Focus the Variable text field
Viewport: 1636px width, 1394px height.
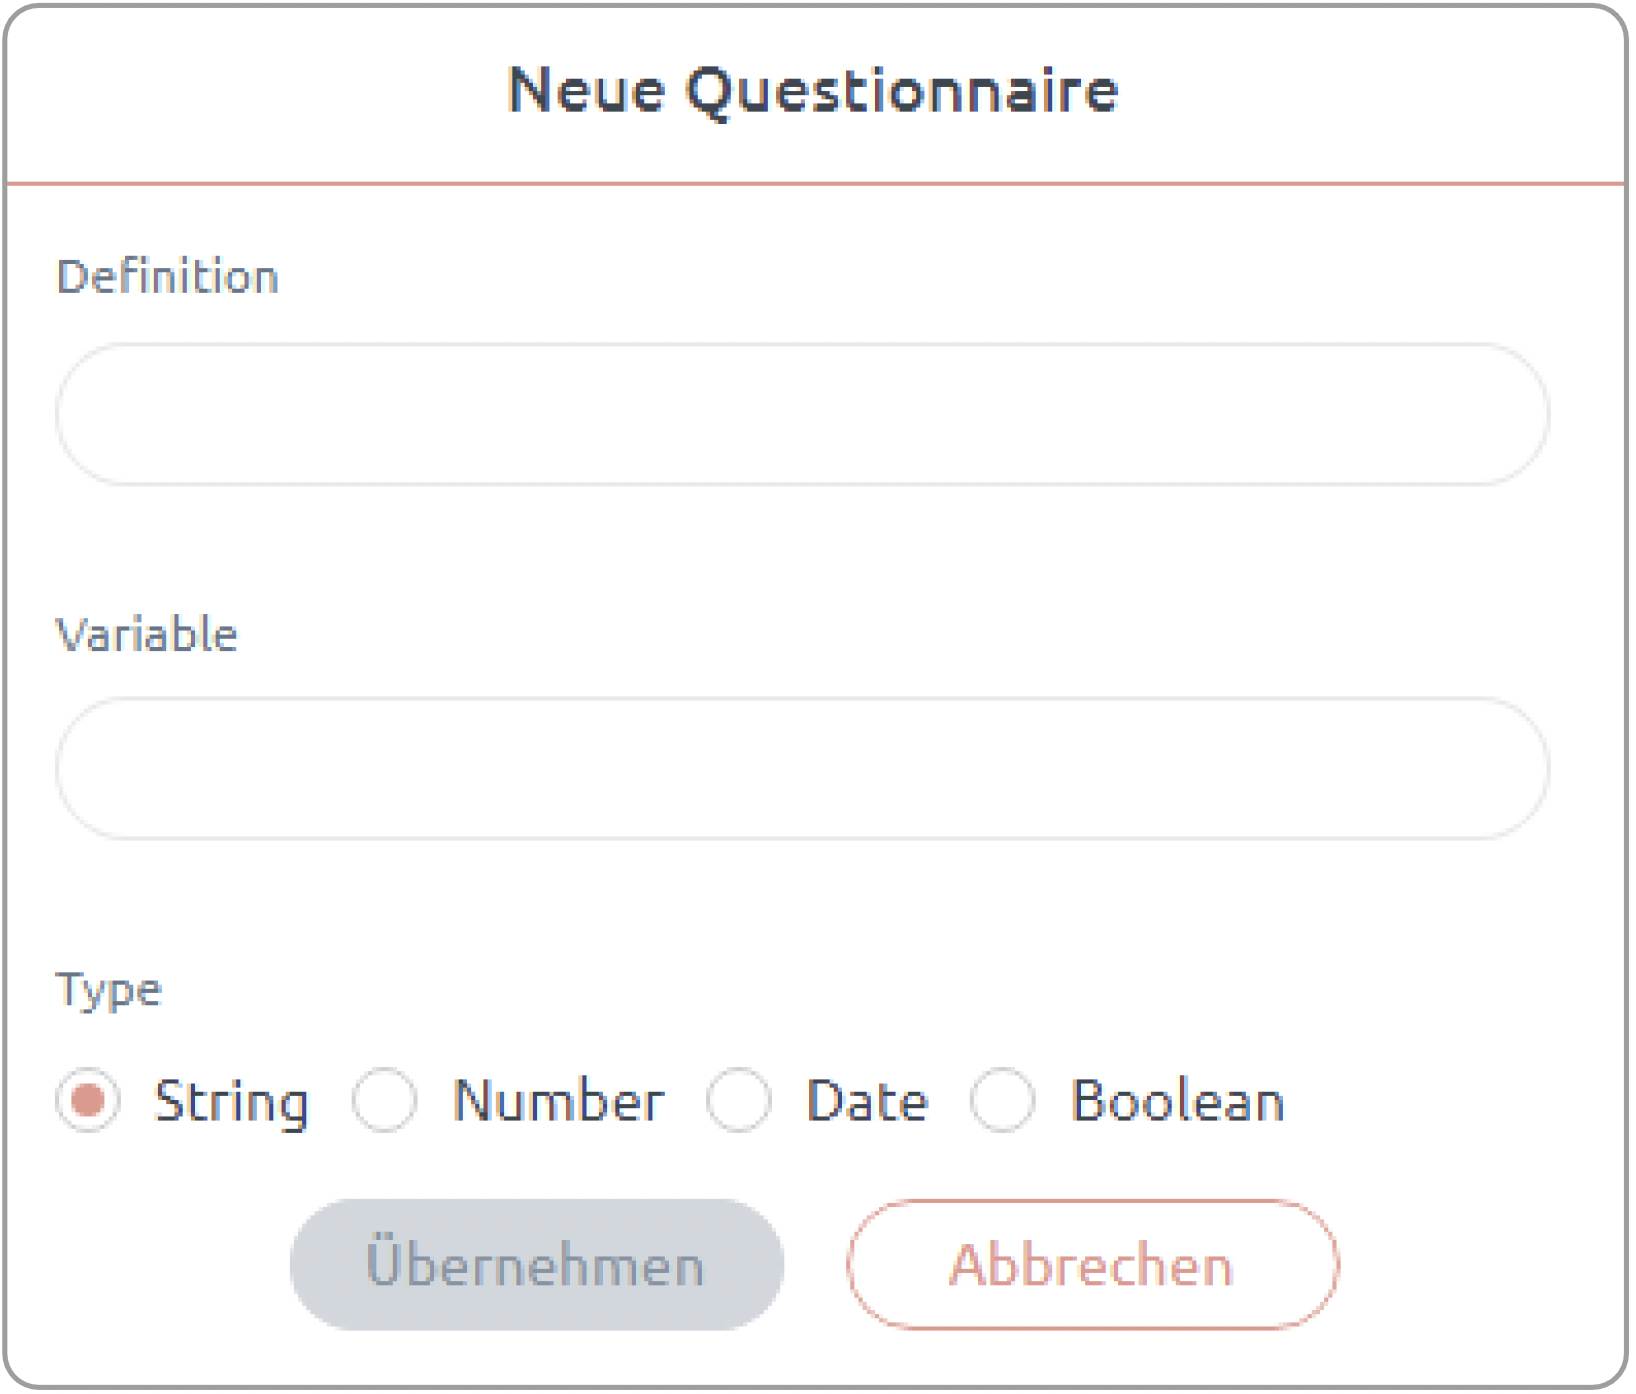802,768
